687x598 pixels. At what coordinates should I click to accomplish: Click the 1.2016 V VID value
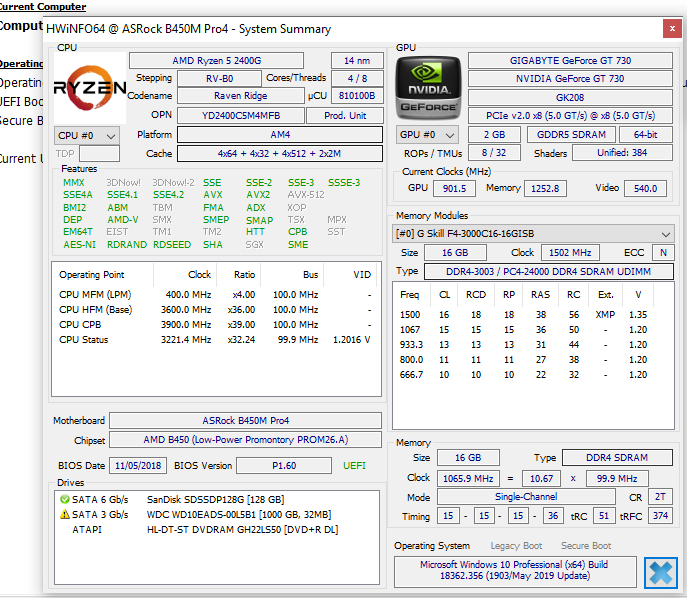pos(351,340)
